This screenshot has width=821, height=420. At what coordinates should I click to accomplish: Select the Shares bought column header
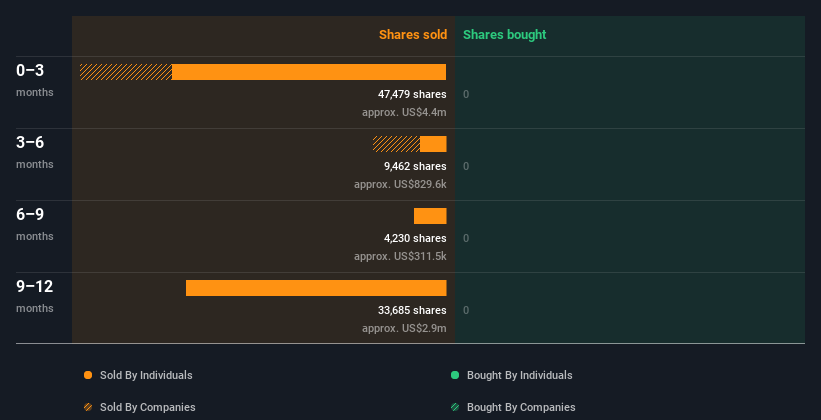pos(504,35)
